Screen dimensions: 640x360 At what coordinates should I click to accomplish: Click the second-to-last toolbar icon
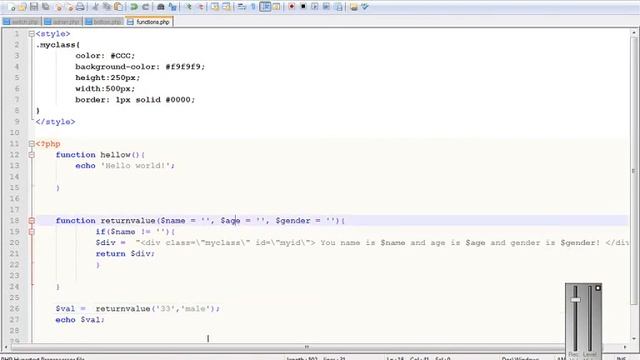pyautogui.click(x=353, y=7)
